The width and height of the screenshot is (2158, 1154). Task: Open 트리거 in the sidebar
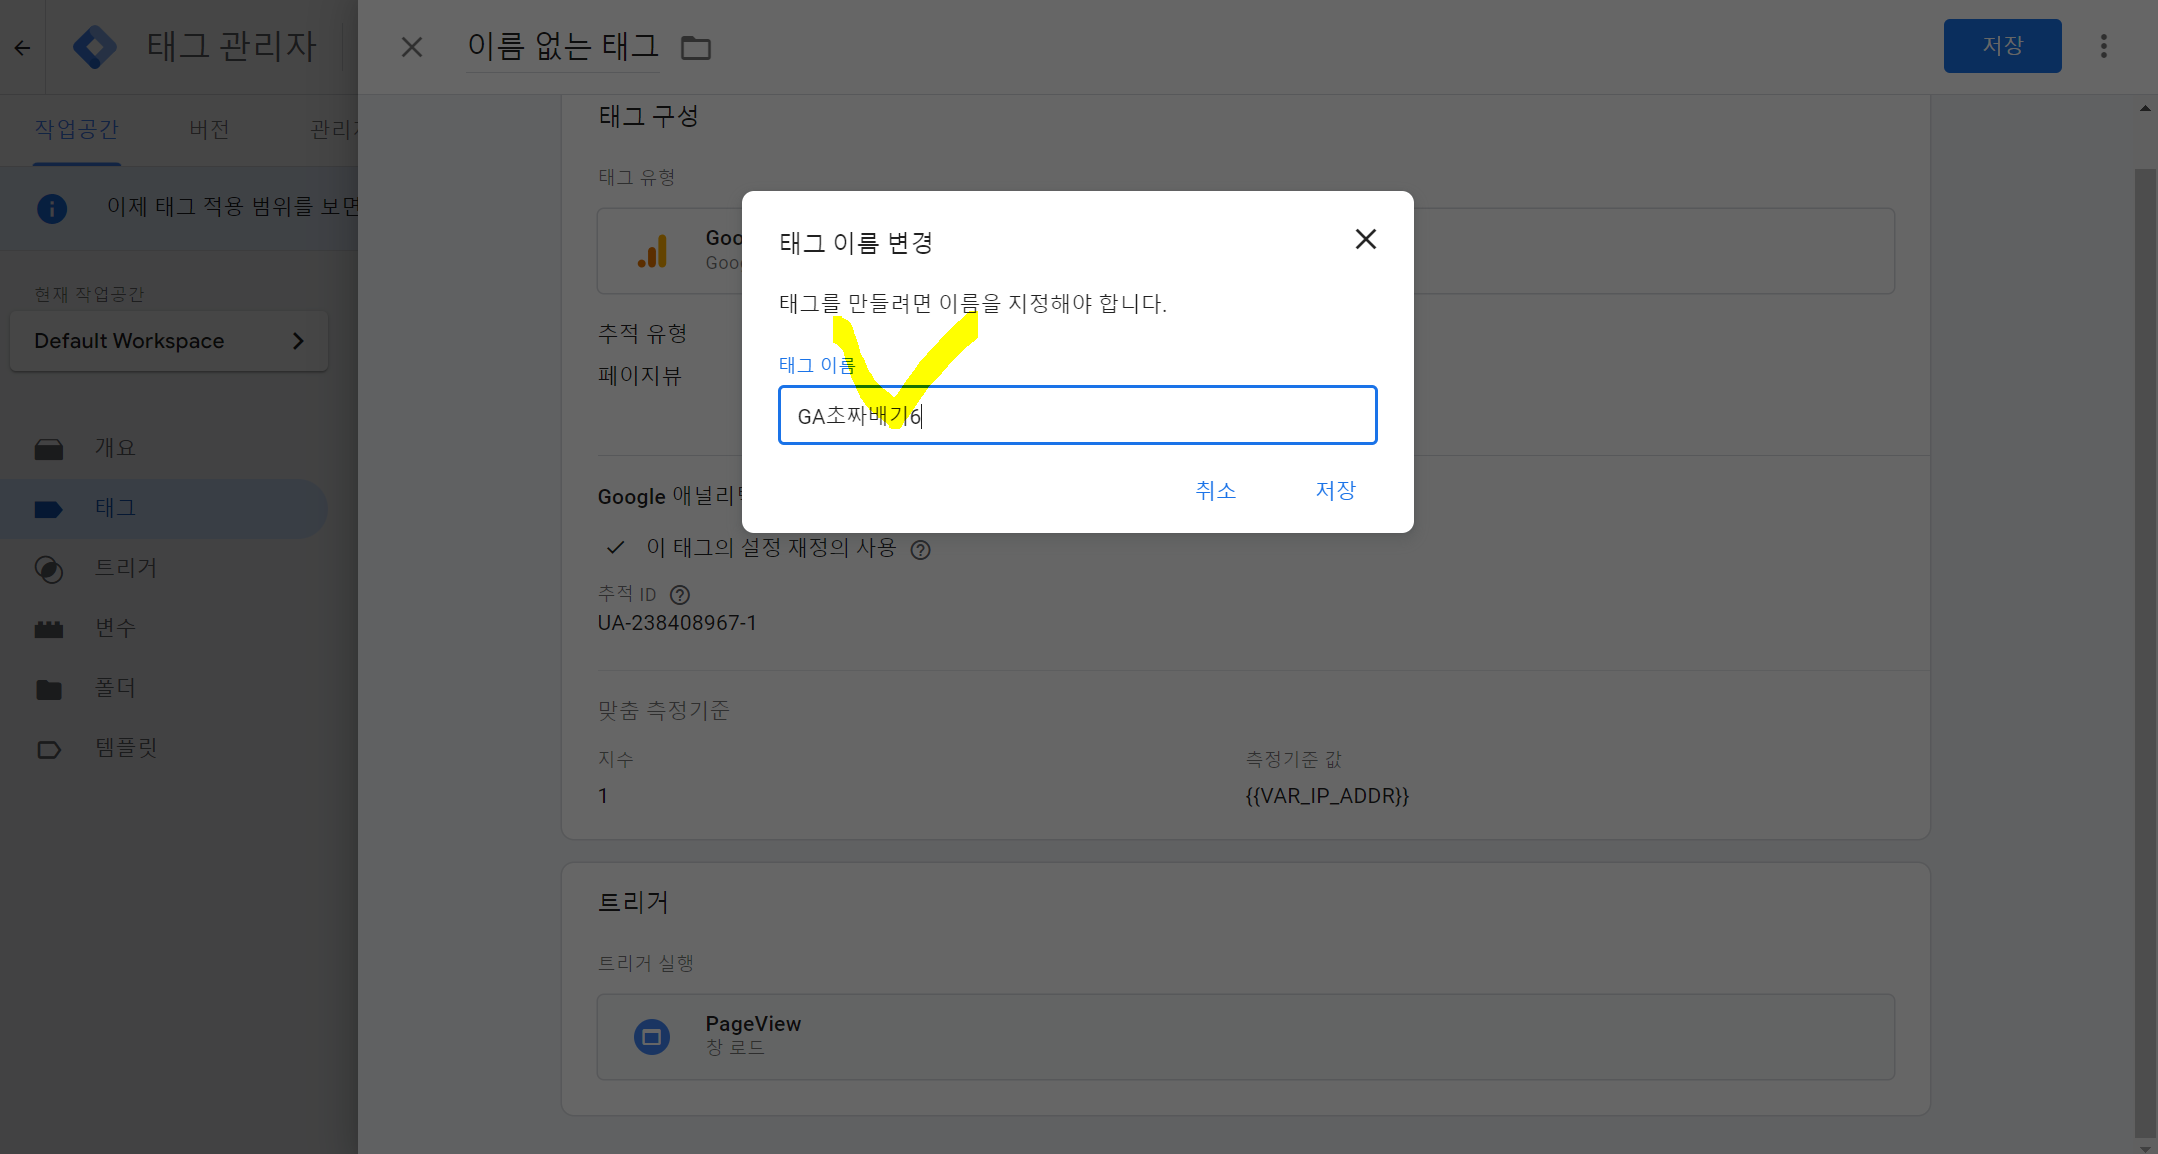tap(125, 568)
